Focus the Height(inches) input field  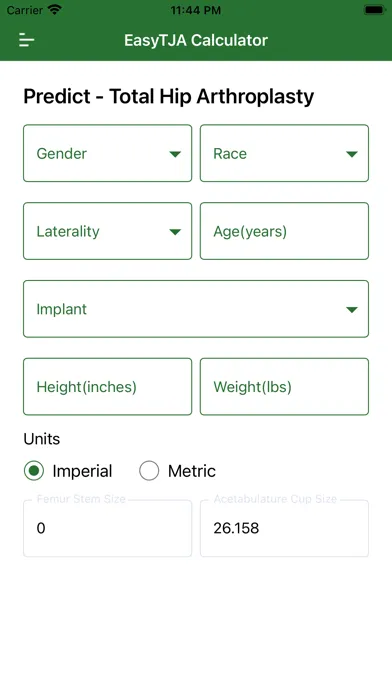(x=107, y=387)
